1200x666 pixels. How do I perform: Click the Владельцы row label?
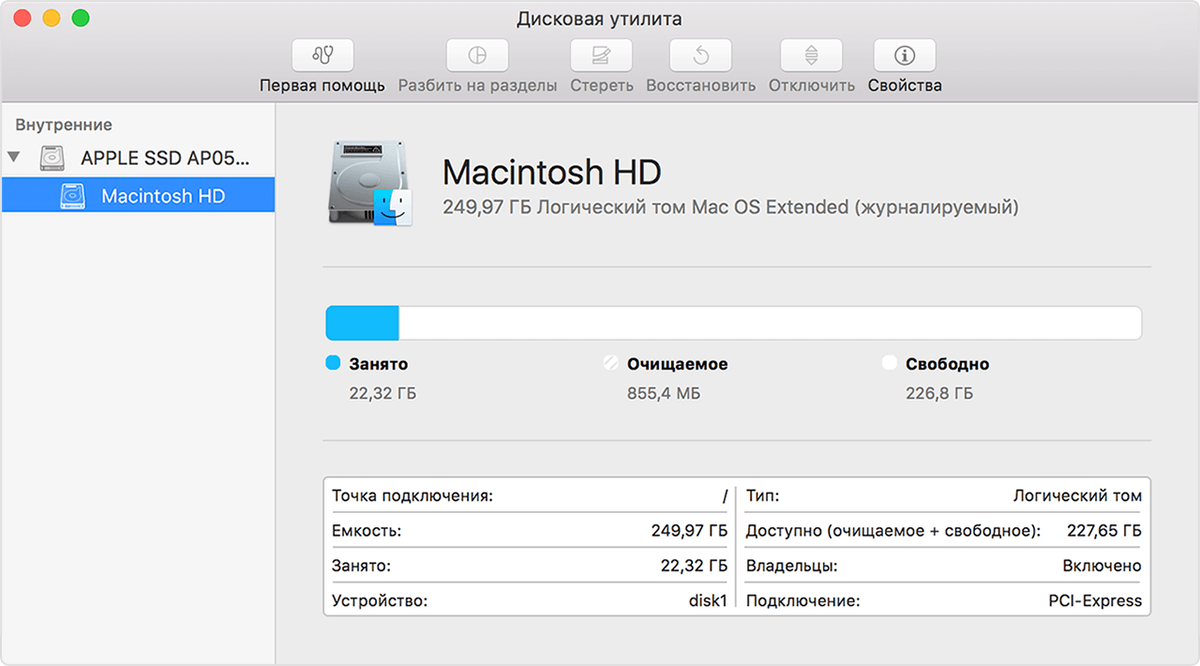[x=791, y=566]
